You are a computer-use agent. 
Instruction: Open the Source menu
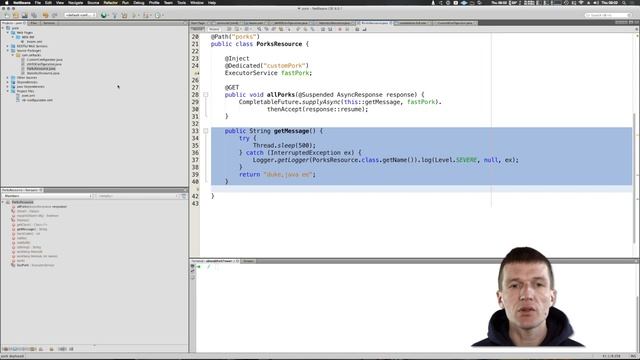(93, 2)
